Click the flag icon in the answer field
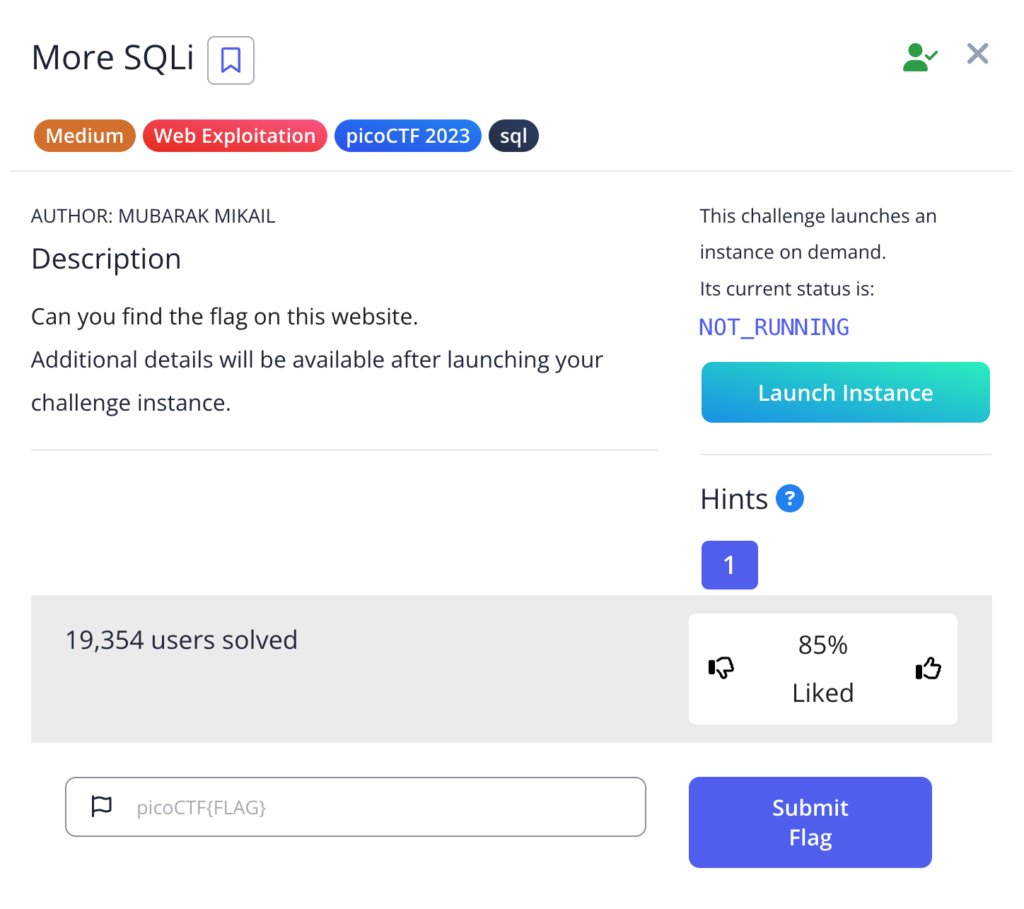 point(101,806)
